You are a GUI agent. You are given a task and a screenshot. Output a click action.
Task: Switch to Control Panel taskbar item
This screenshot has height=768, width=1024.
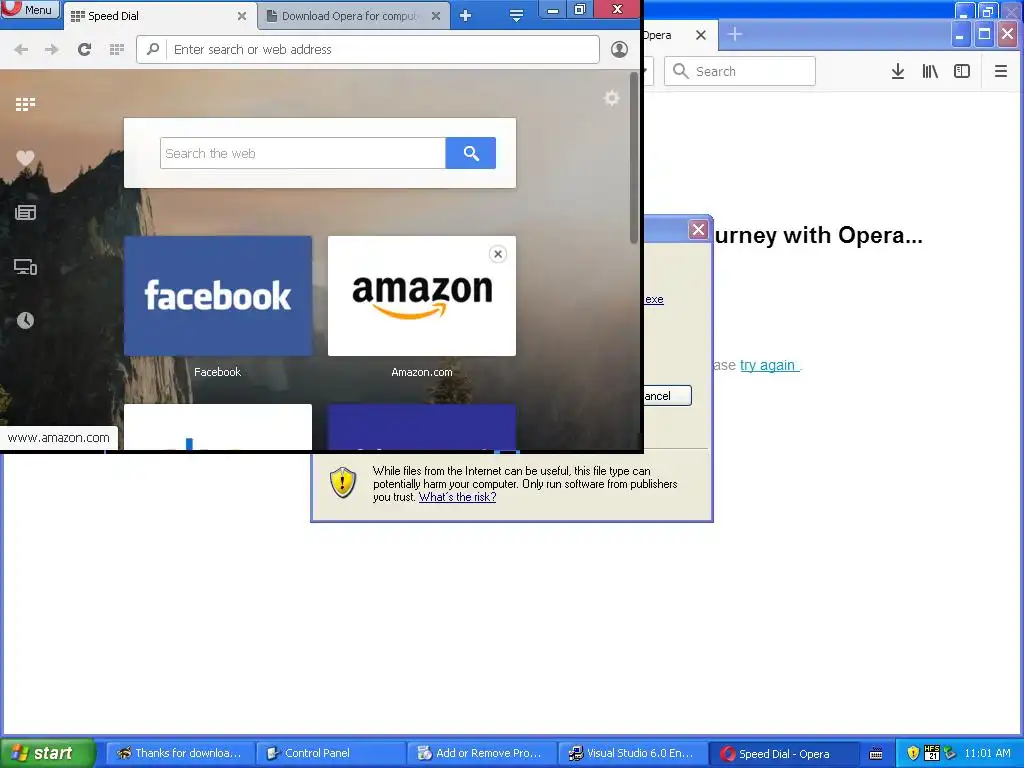[330, 753]
